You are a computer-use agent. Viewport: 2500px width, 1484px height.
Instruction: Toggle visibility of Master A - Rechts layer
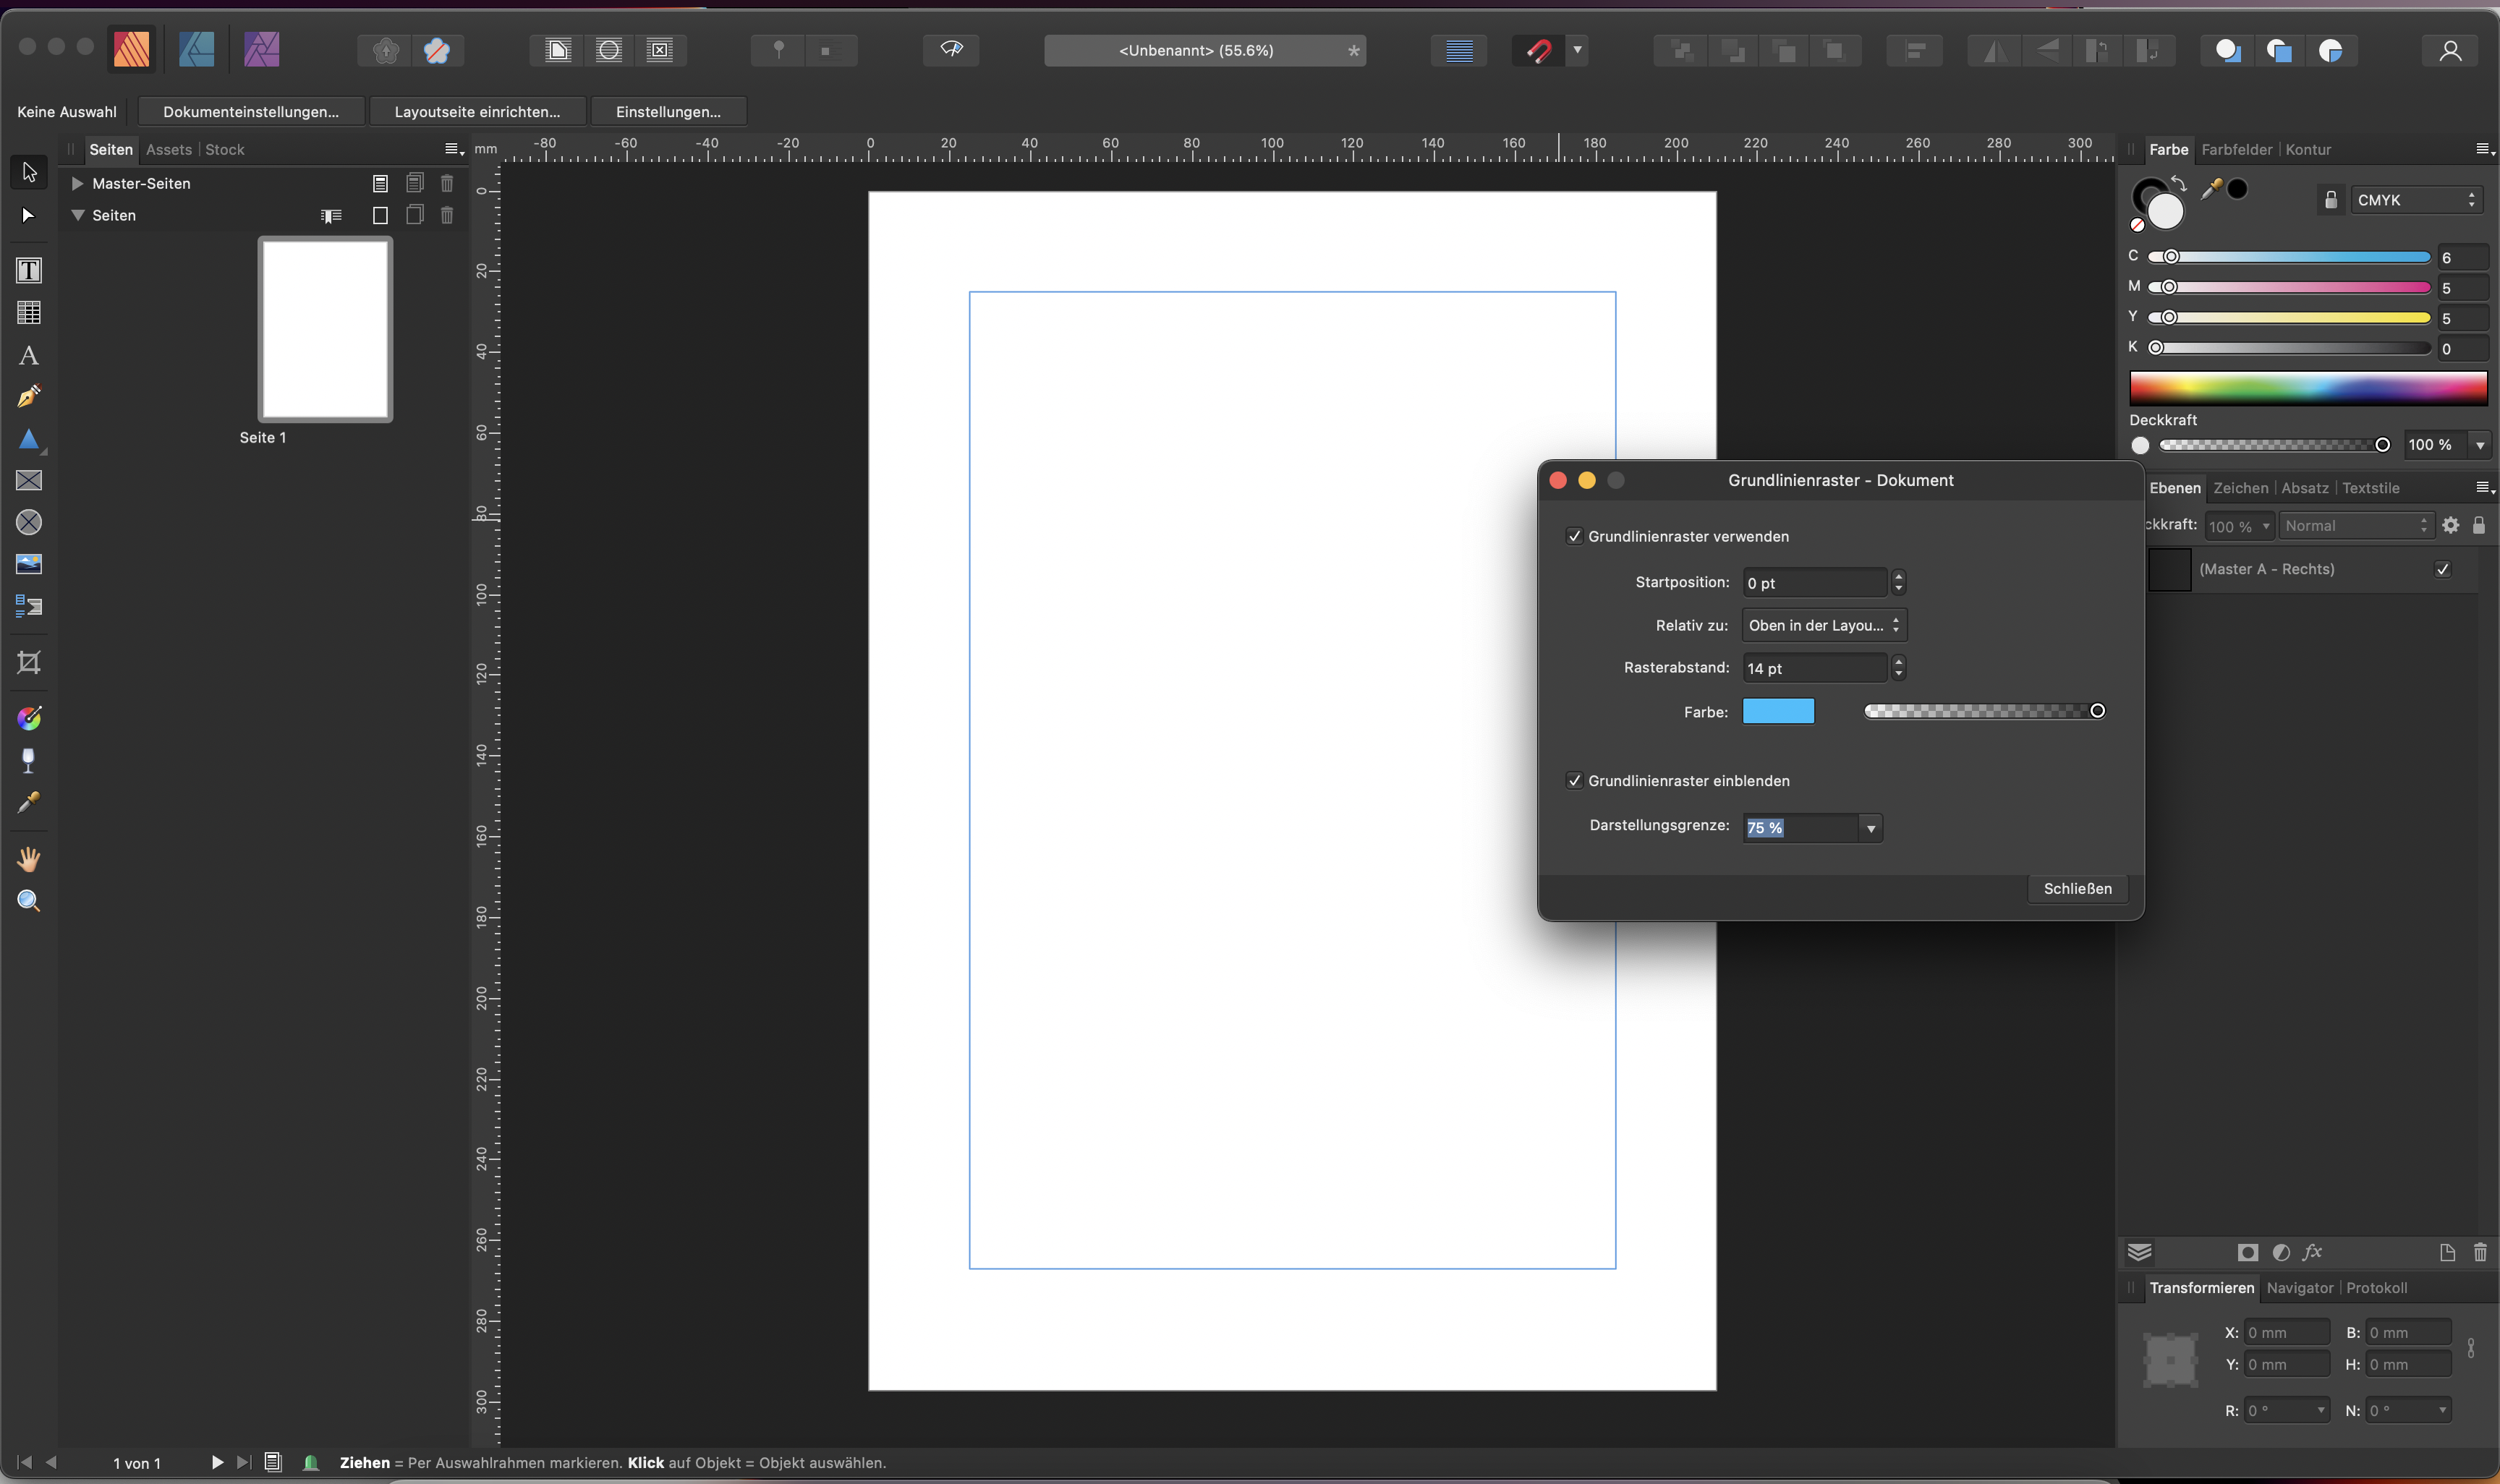click(x=2443, y=569)
